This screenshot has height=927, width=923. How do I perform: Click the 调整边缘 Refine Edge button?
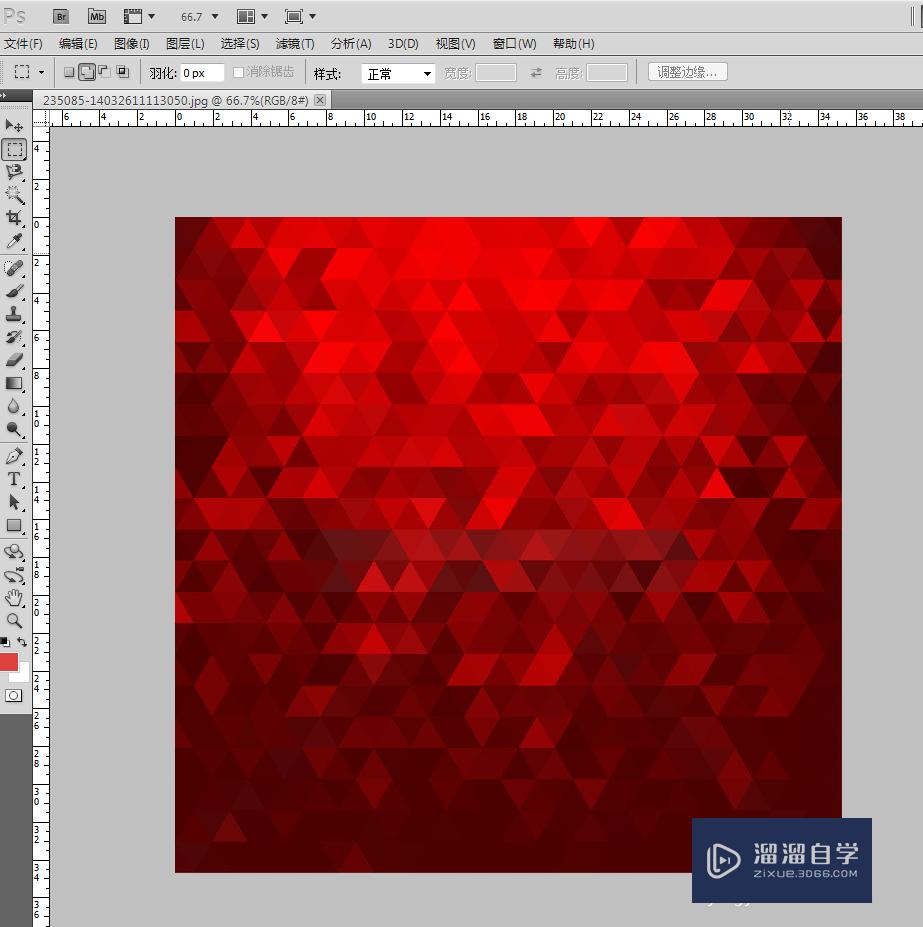click(x=688, y=72)
